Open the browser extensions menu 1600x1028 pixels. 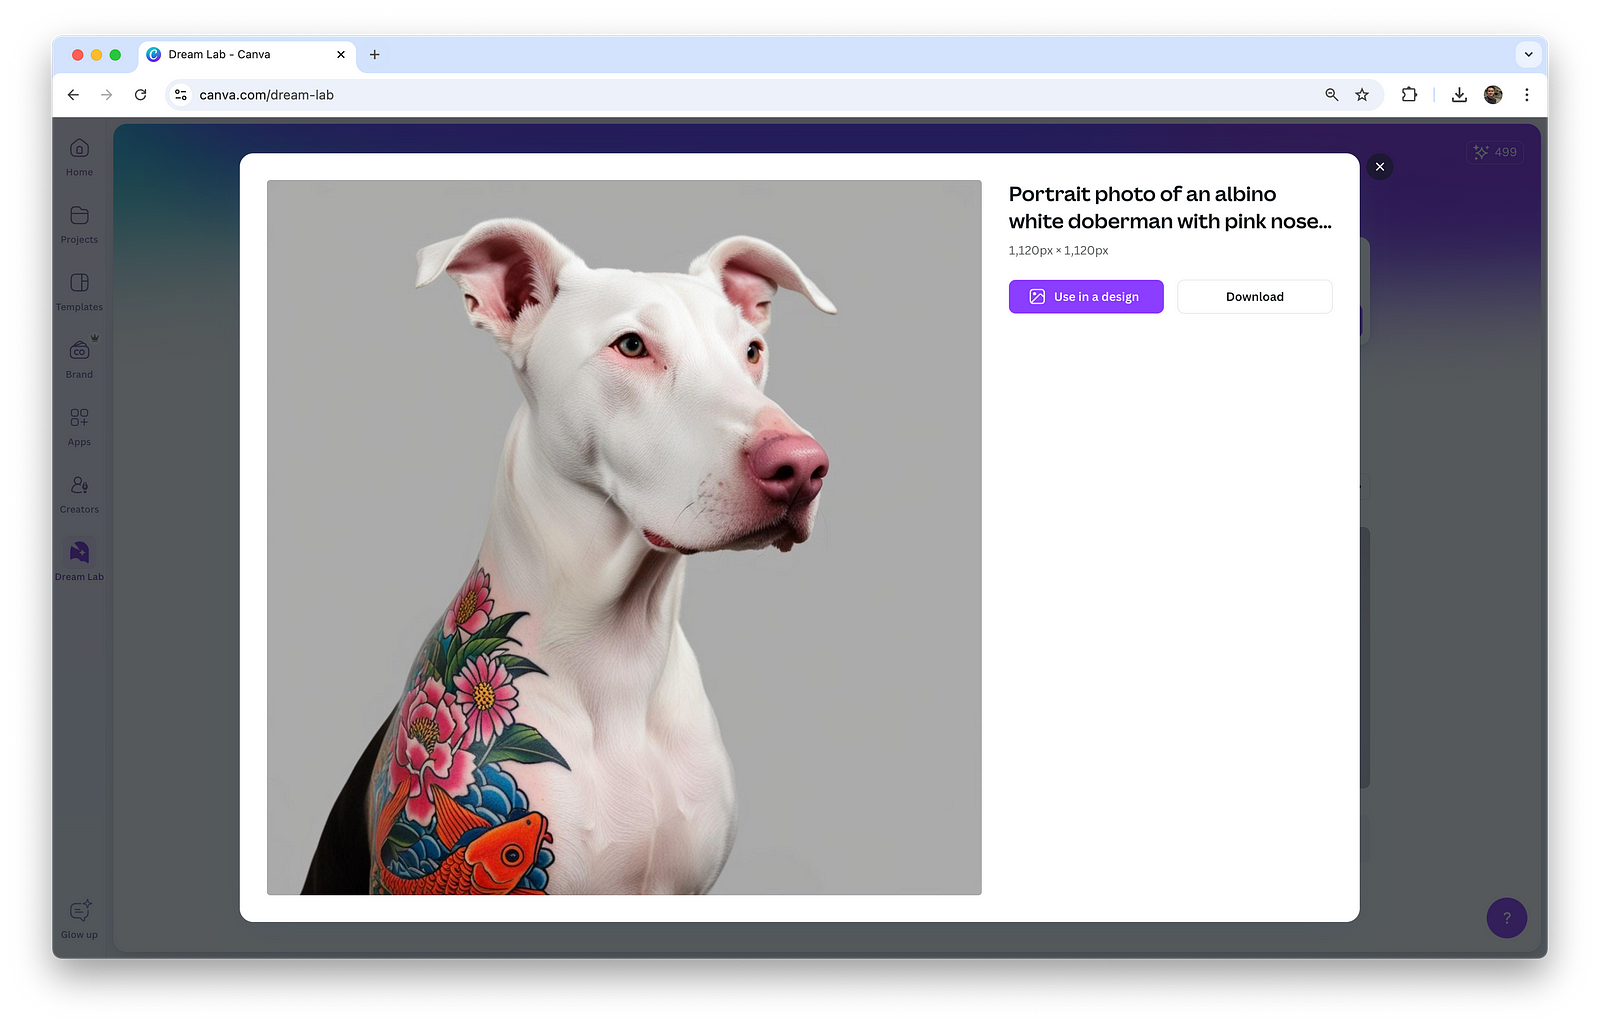point(1409,94)
